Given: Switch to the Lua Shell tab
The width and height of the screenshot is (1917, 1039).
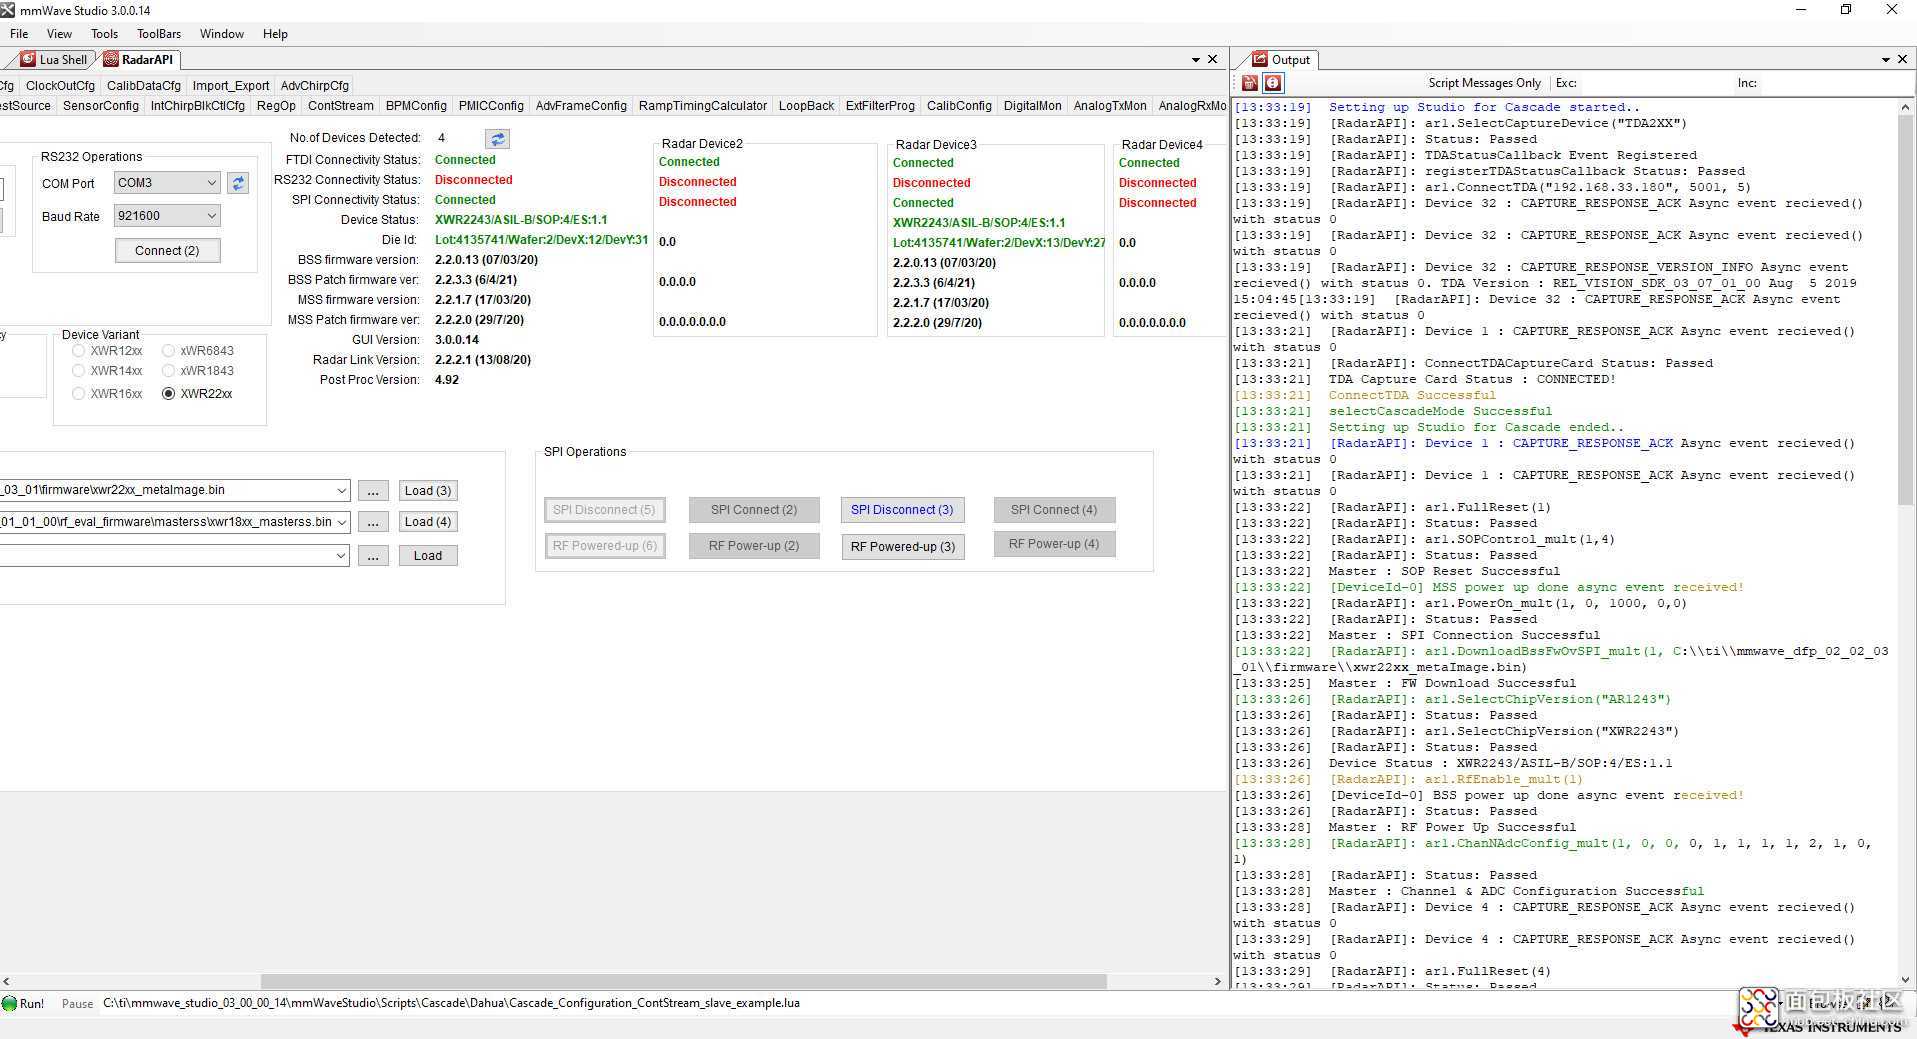Looking at the screenshot, I should click(x=57, y=60).
